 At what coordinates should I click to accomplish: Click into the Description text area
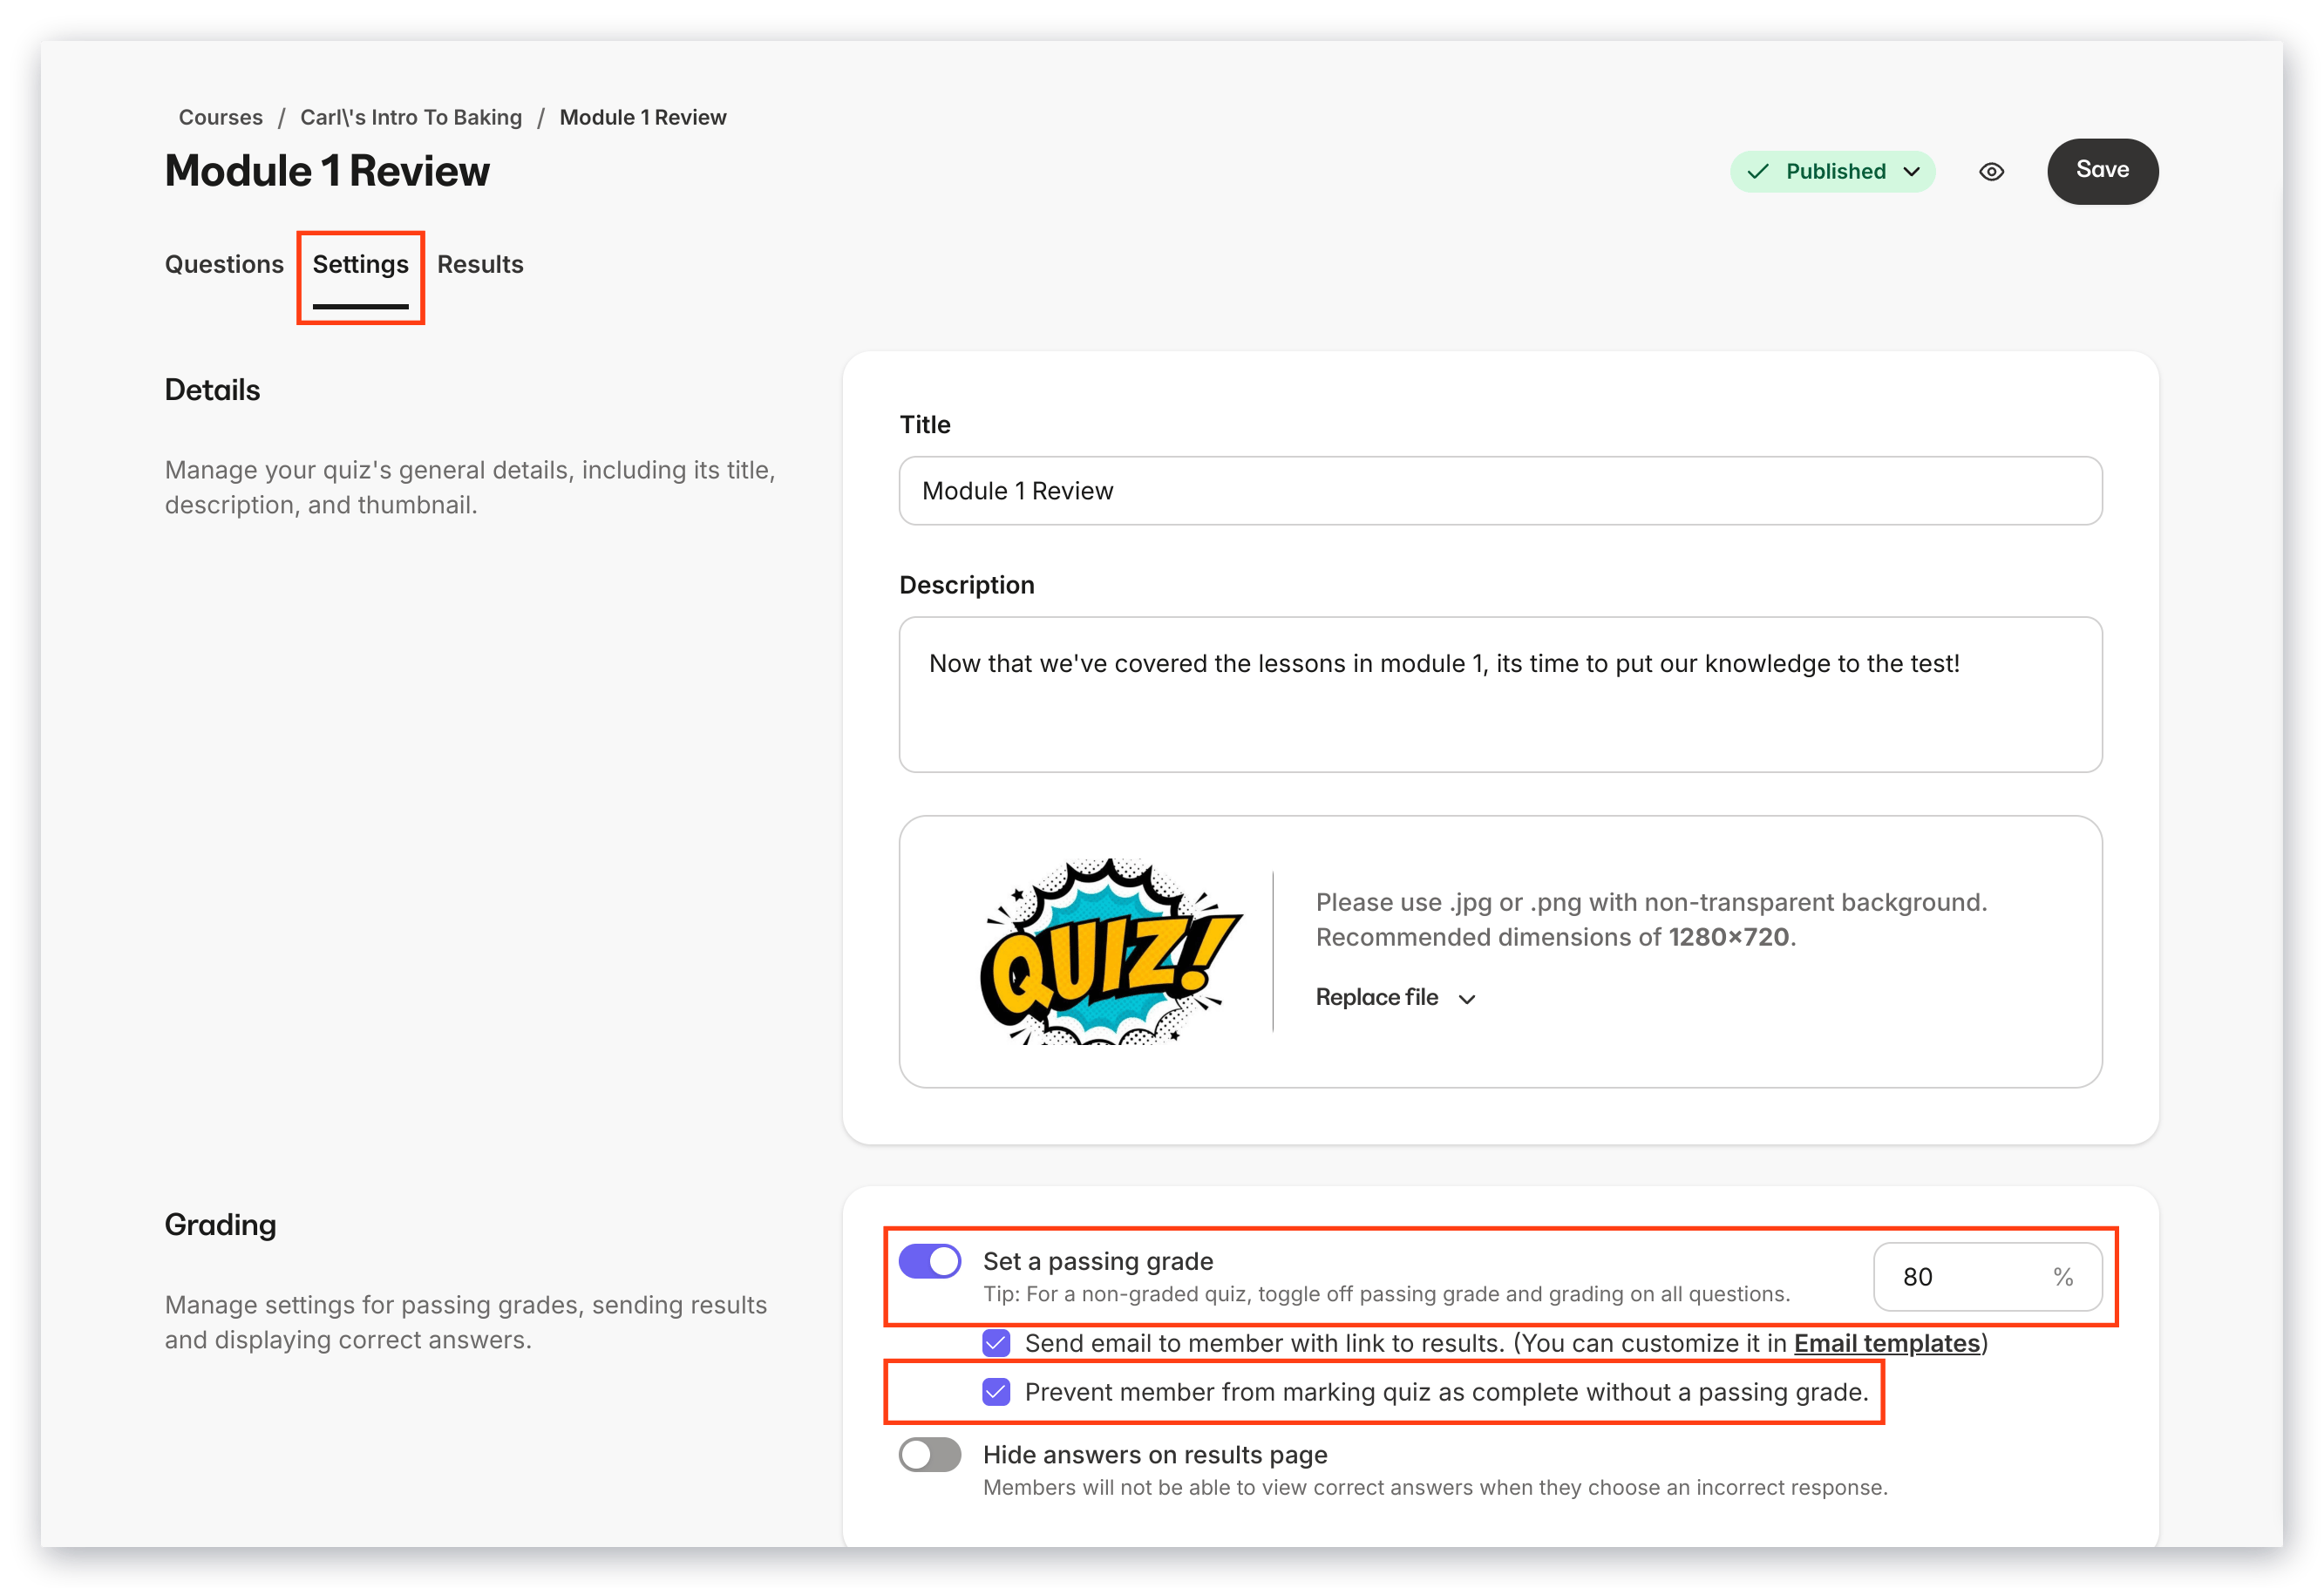pyautogui.click(x=1500, y=694)
